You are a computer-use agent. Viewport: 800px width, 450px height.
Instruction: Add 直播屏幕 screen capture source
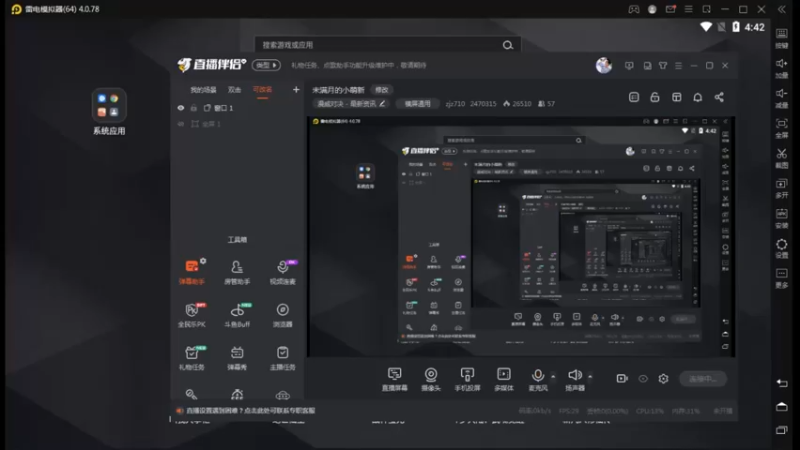pos(394,379)
